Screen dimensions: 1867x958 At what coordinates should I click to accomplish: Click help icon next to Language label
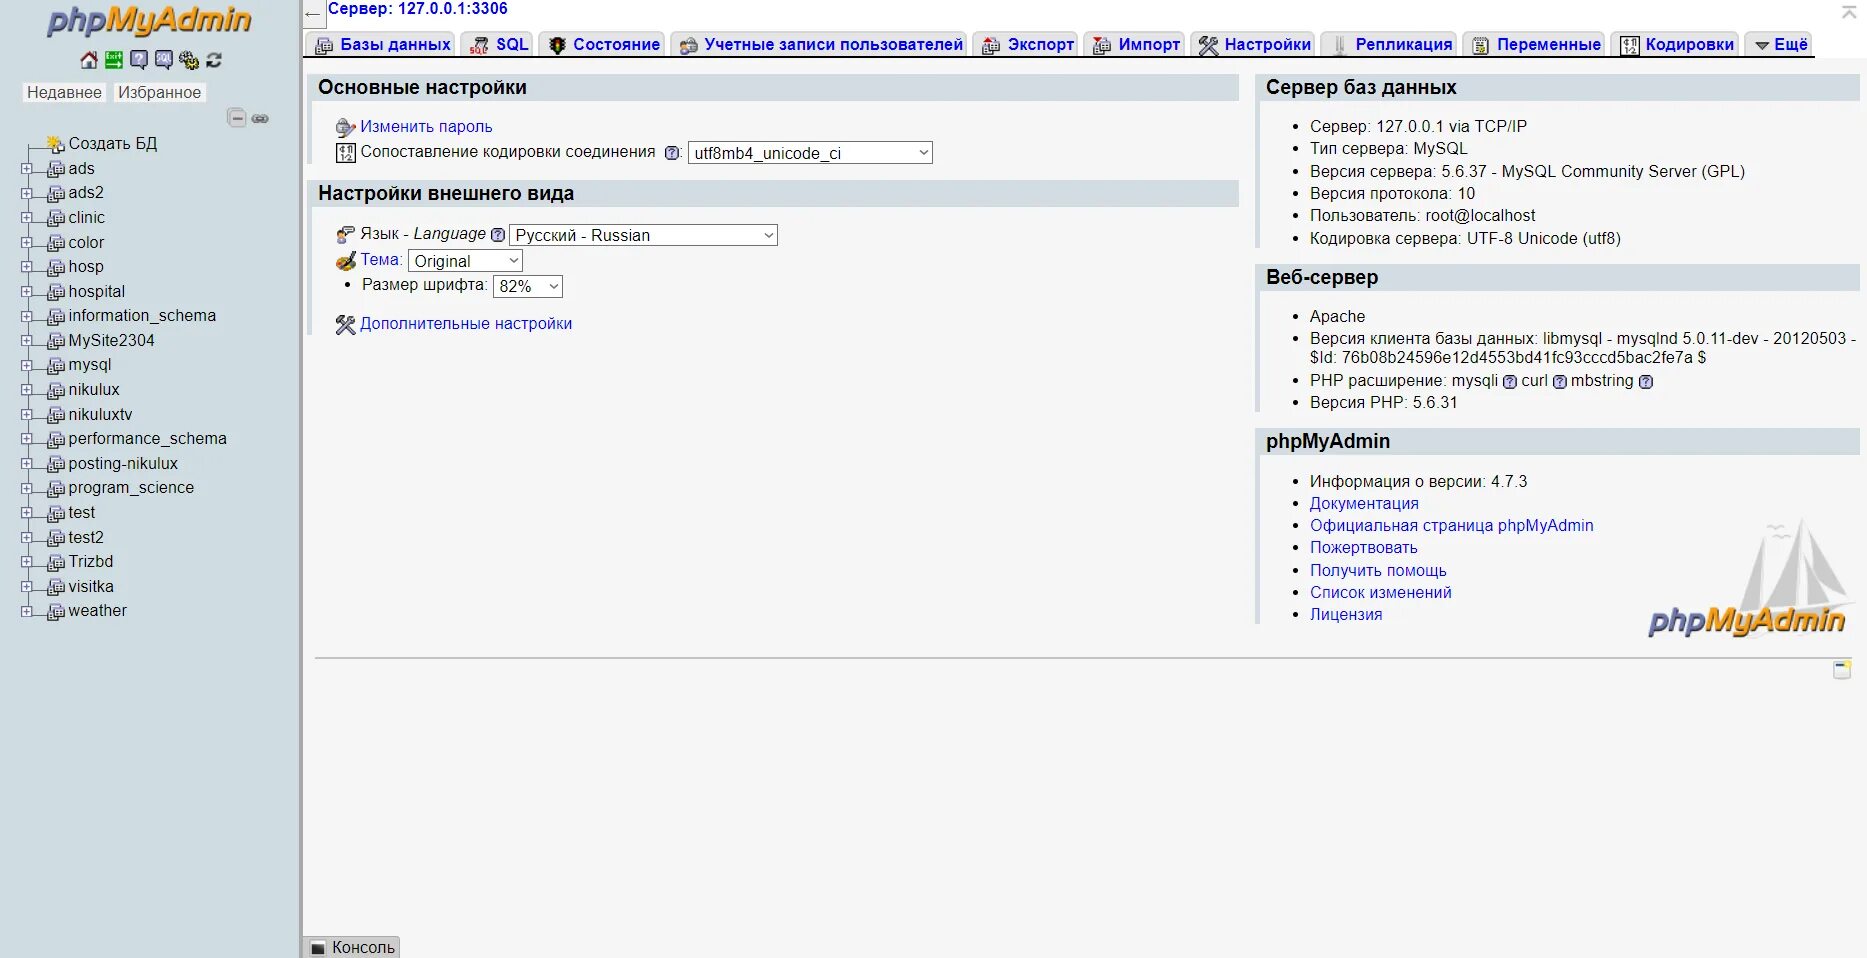(498, 235)
